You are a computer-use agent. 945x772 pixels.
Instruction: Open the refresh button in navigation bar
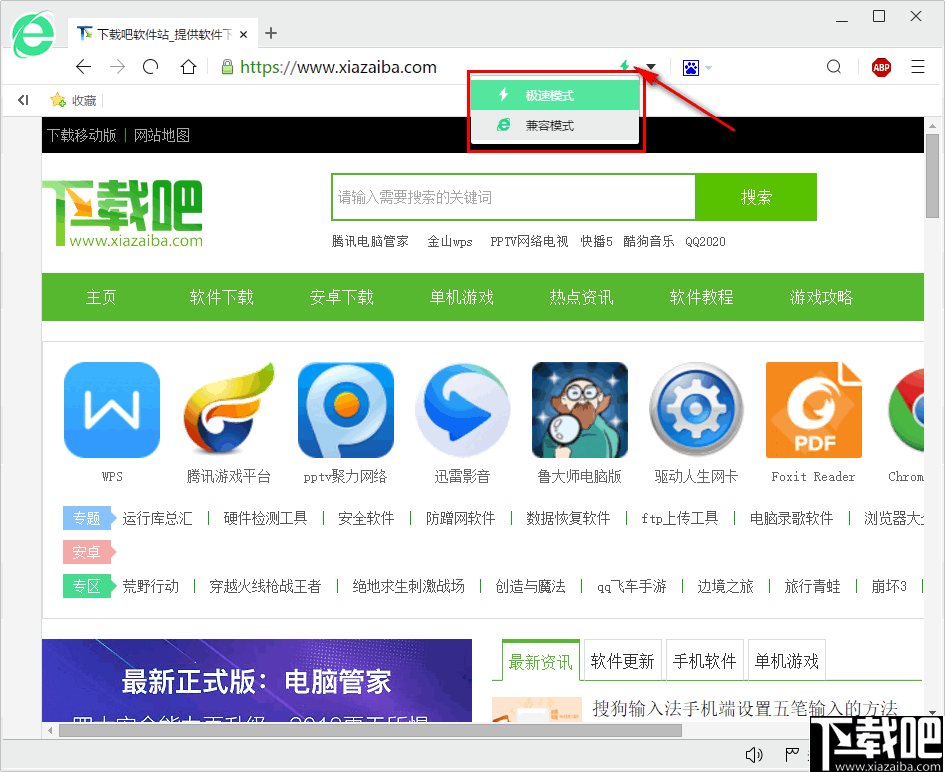[x=150, y=67]
